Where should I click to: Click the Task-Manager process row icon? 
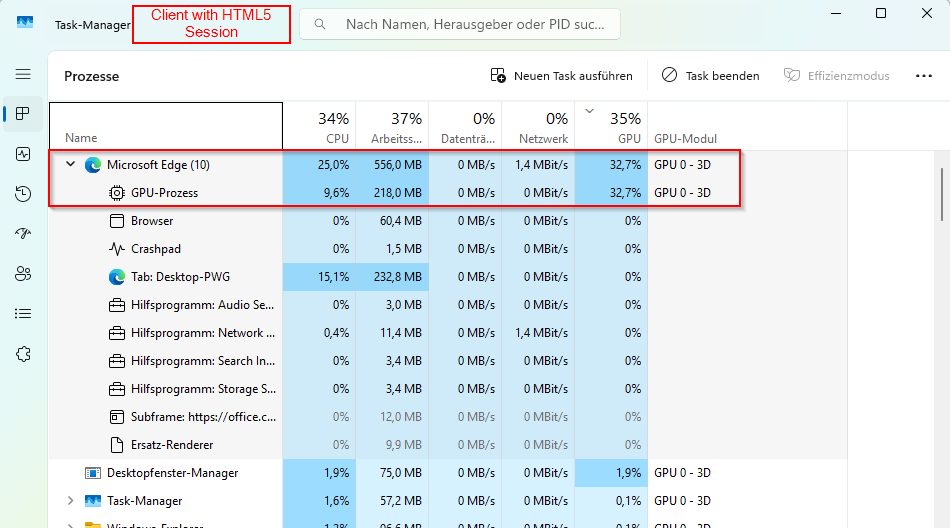tap(93, 501)
